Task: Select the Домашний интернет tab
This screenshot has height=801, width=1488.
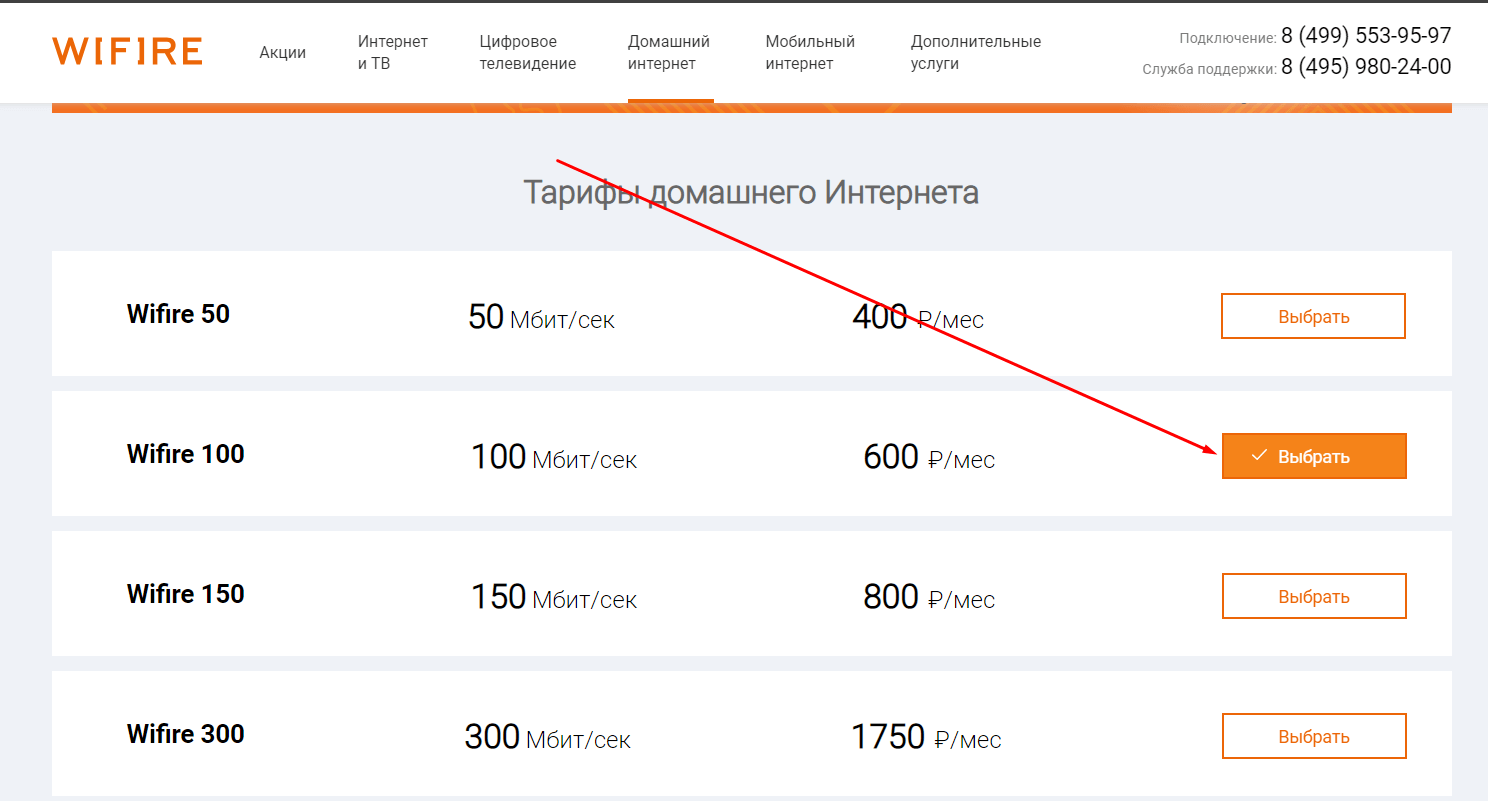Action: coord(669,53)
